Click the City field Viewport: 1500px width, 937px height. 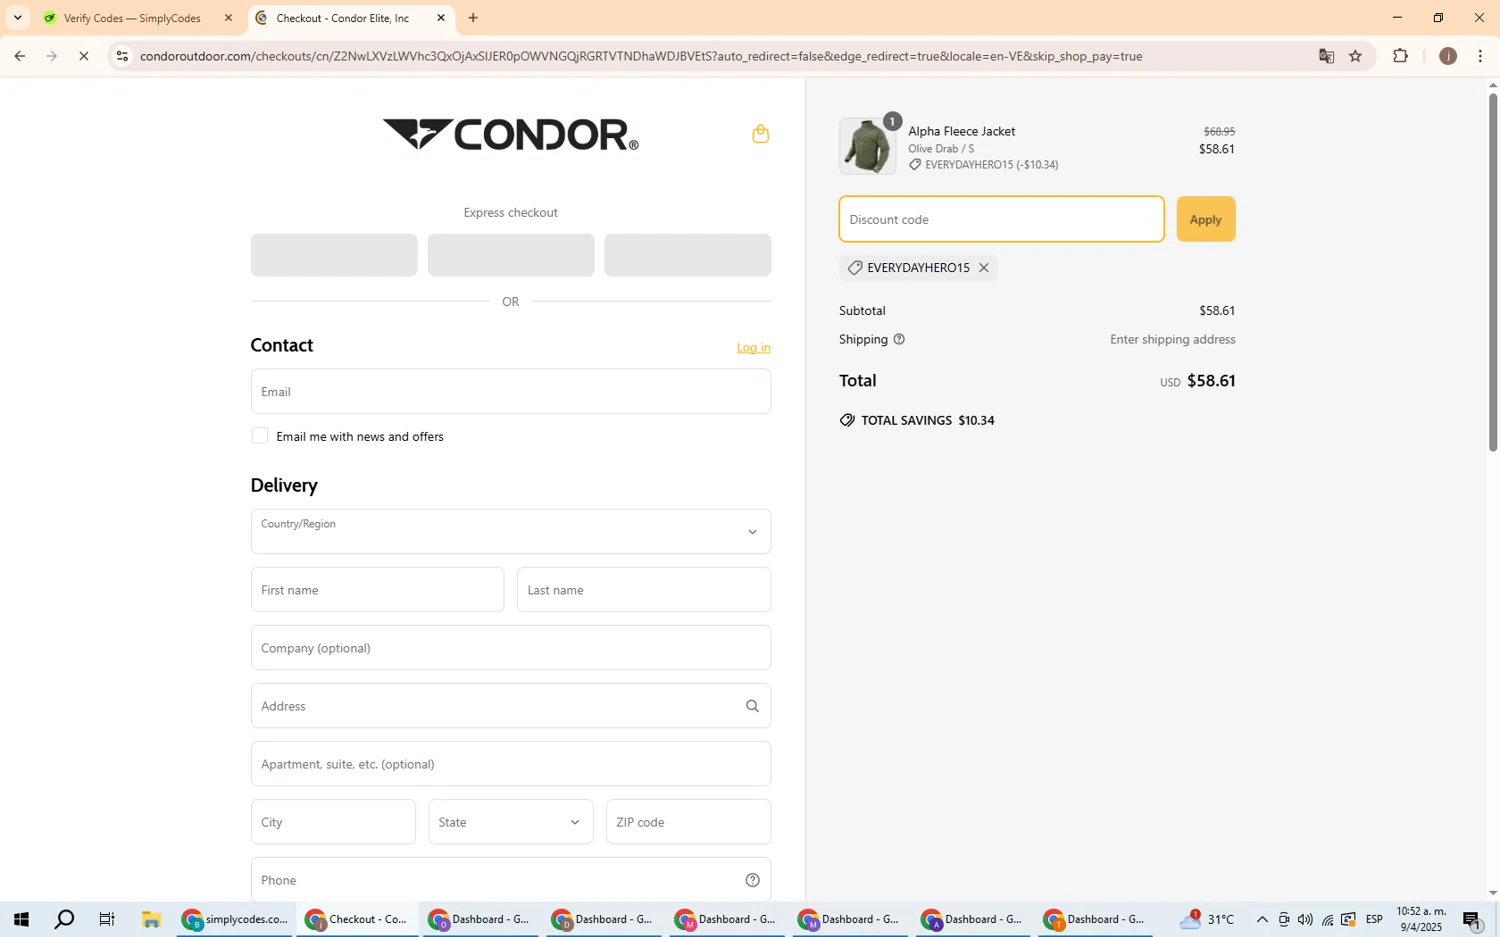pos(333,822)
